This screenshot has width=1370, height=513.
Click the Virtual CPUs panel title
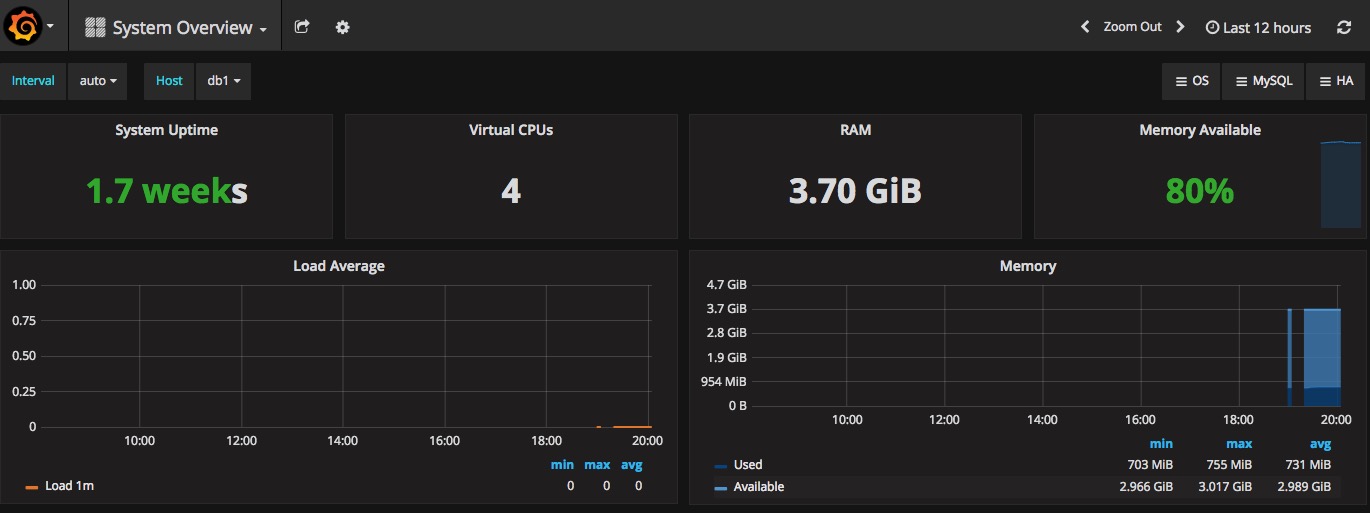(x=511, y=130)
